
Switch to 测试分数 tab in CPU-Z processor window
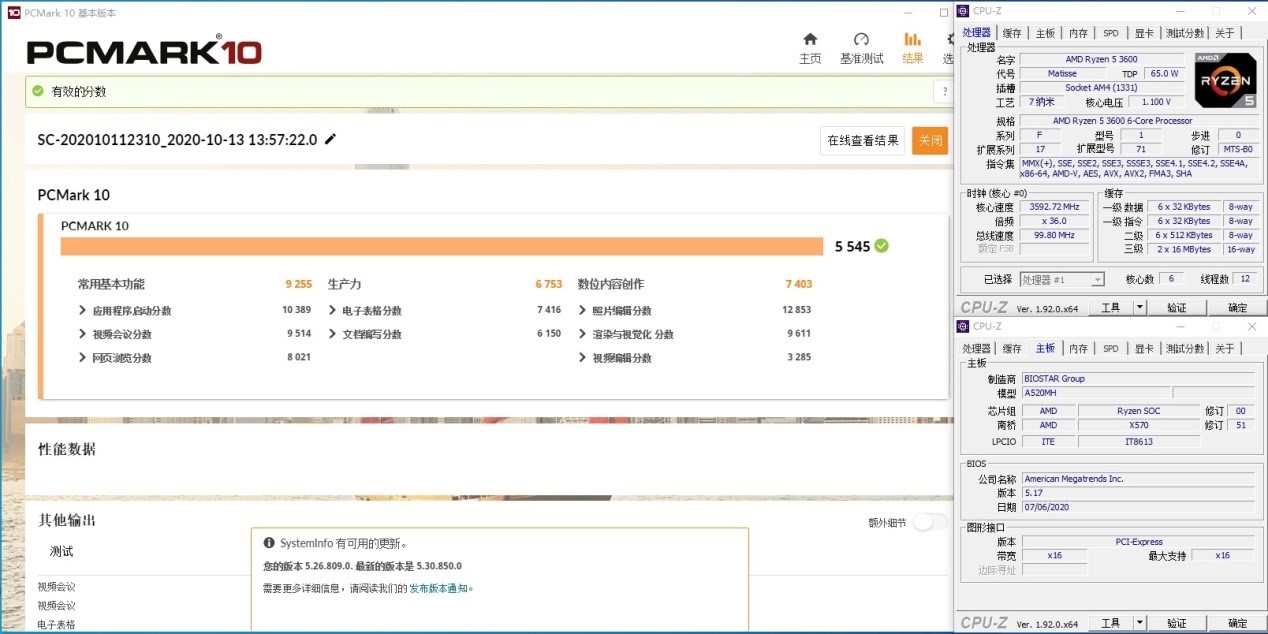point(1185,33)
